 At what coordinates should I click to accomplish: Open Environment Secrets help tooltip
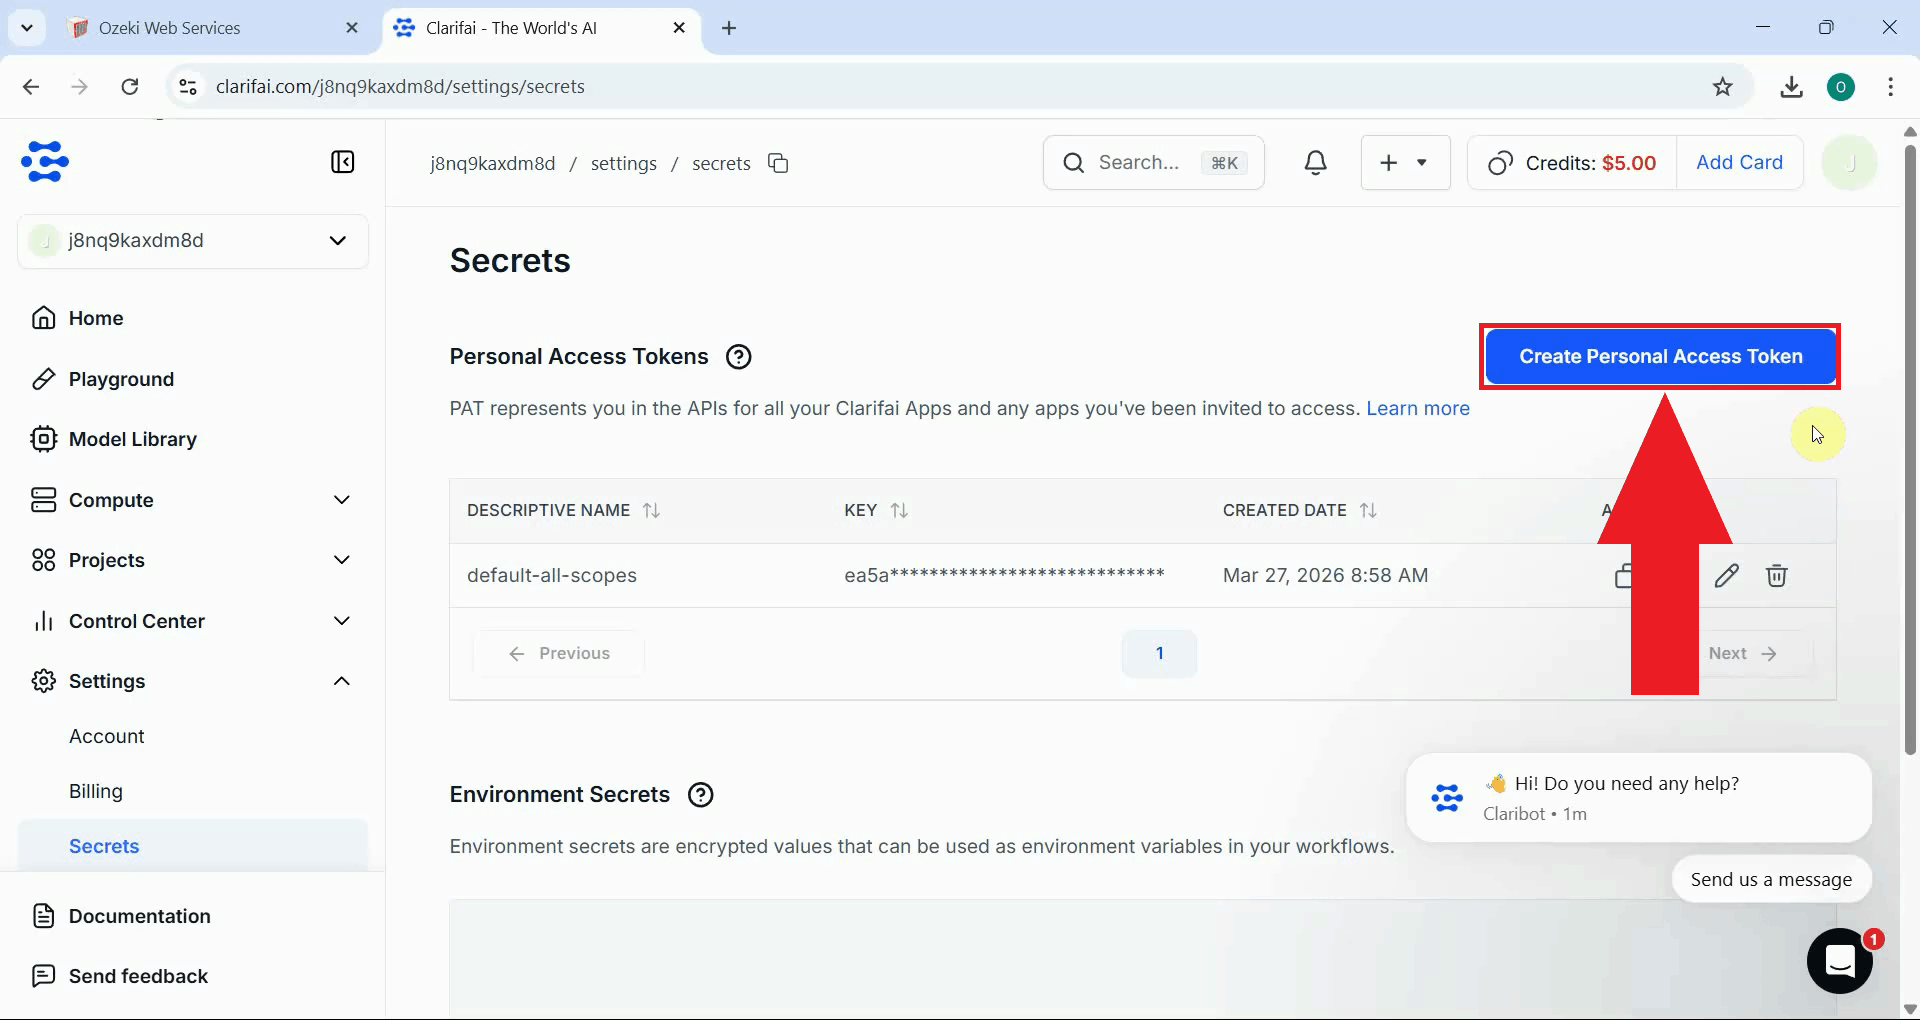[x=700, y=794]
